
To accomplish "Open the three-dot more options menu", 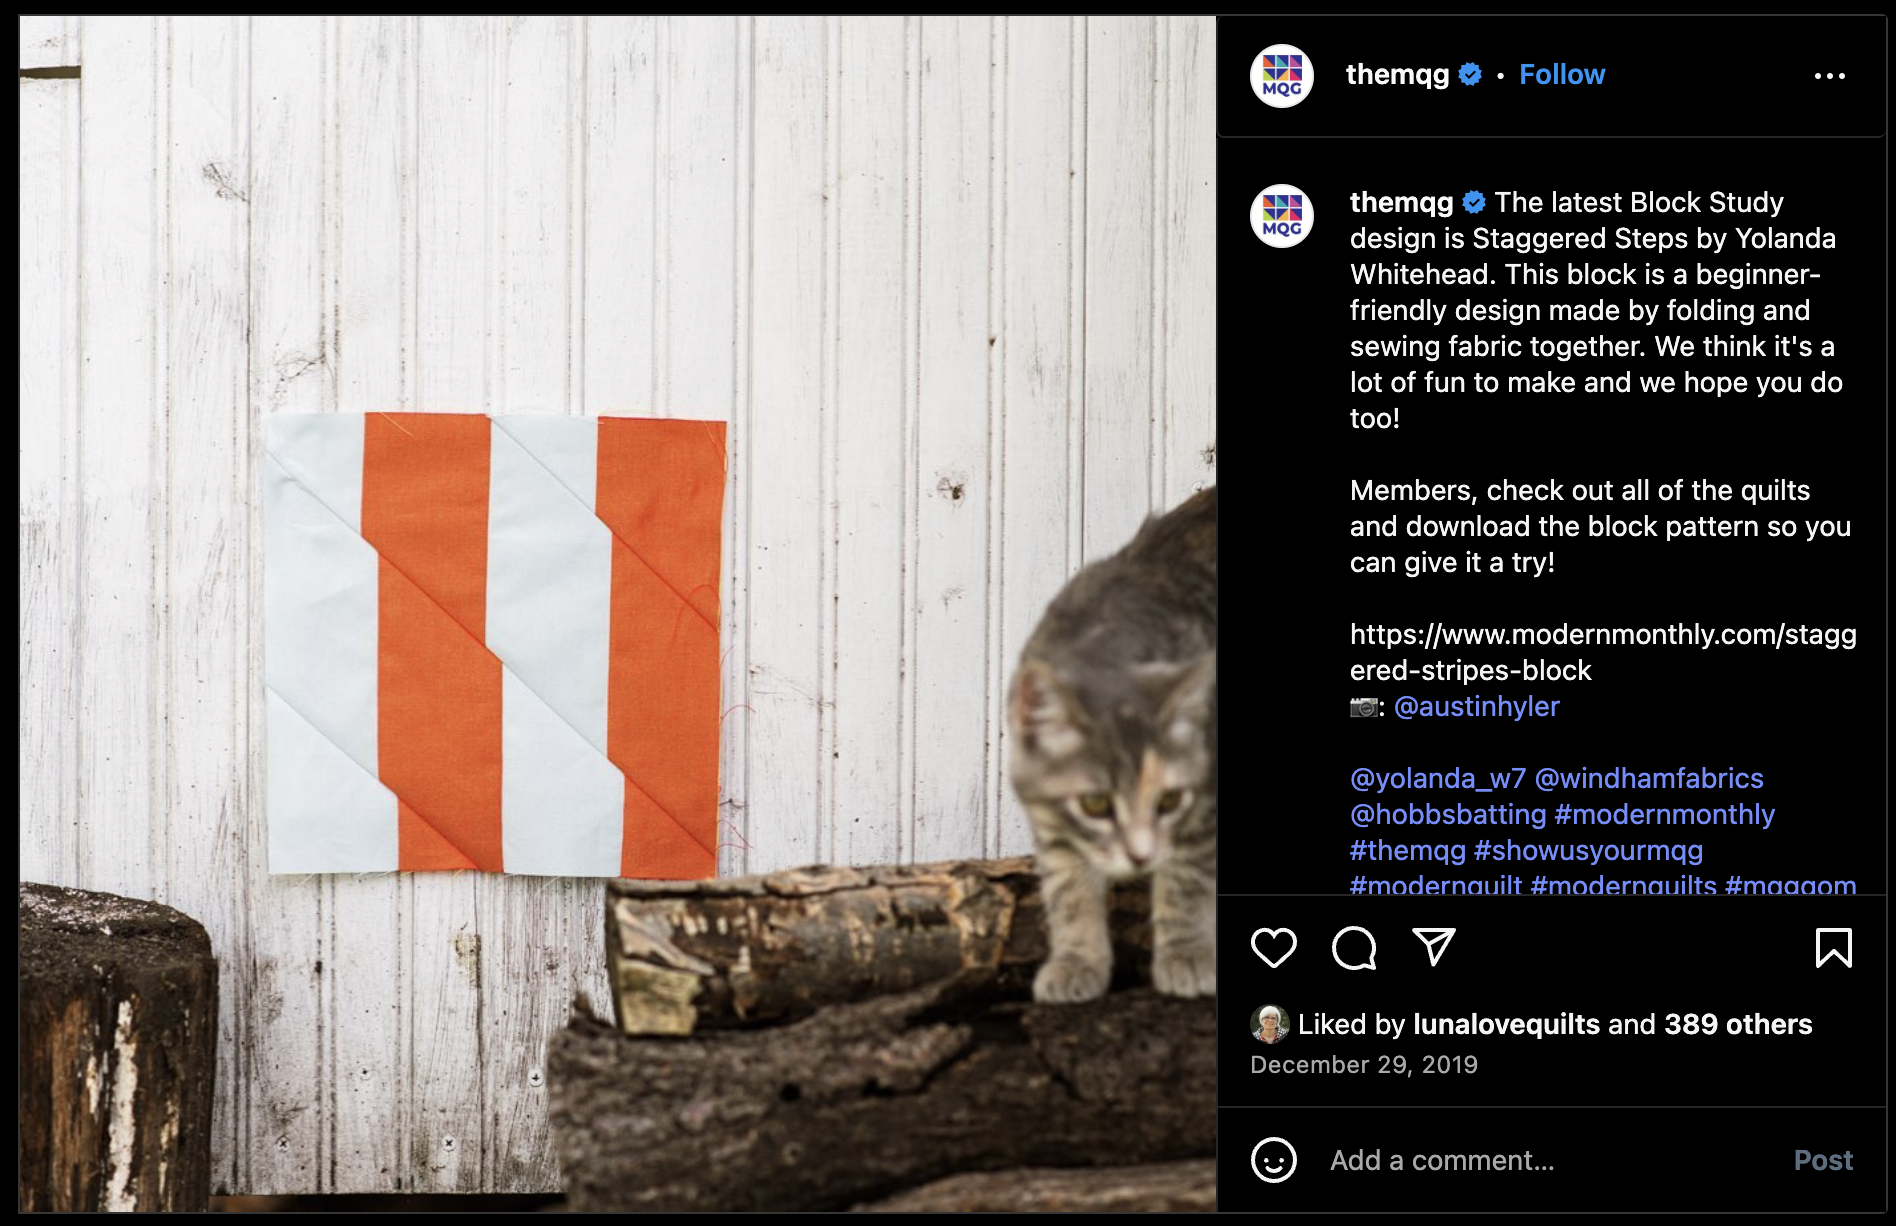I will click(1829, 76).
